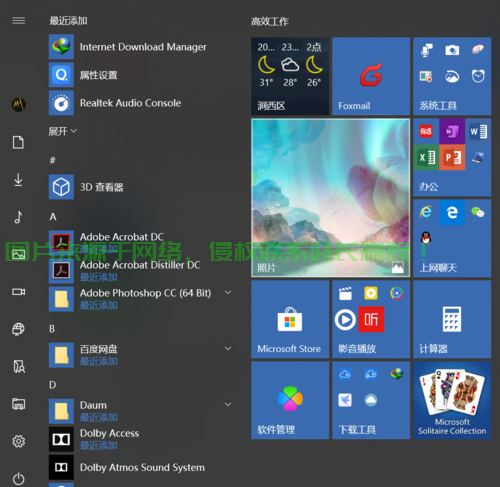The image size is (500, 487).
Task: Open QQ penguin in 上网聊天 folder
Action: (x=426, y=238)
